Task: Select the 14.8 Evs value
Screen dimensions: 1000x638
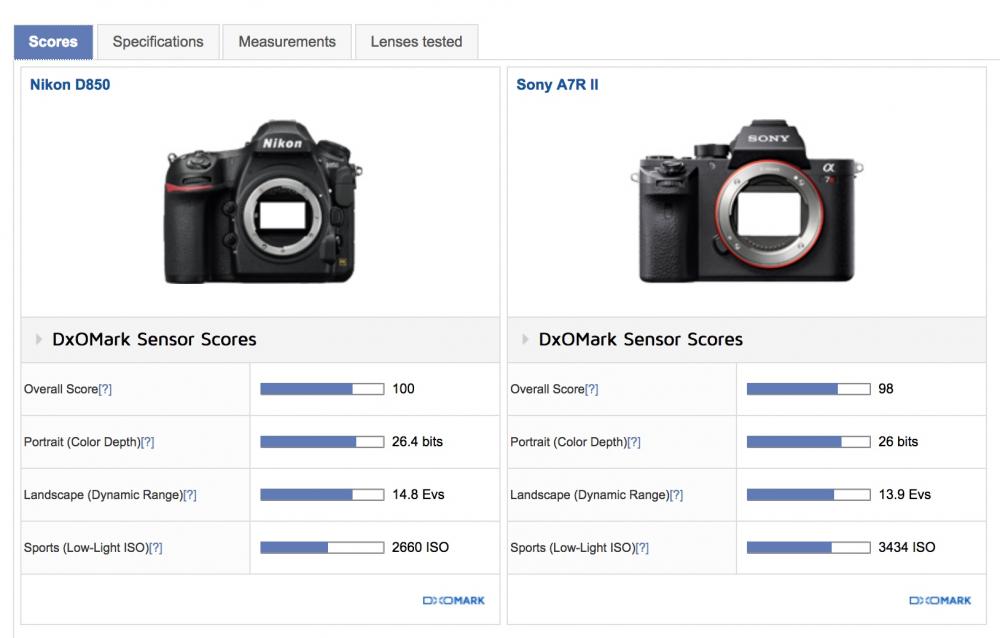Action: click(418, 494)
